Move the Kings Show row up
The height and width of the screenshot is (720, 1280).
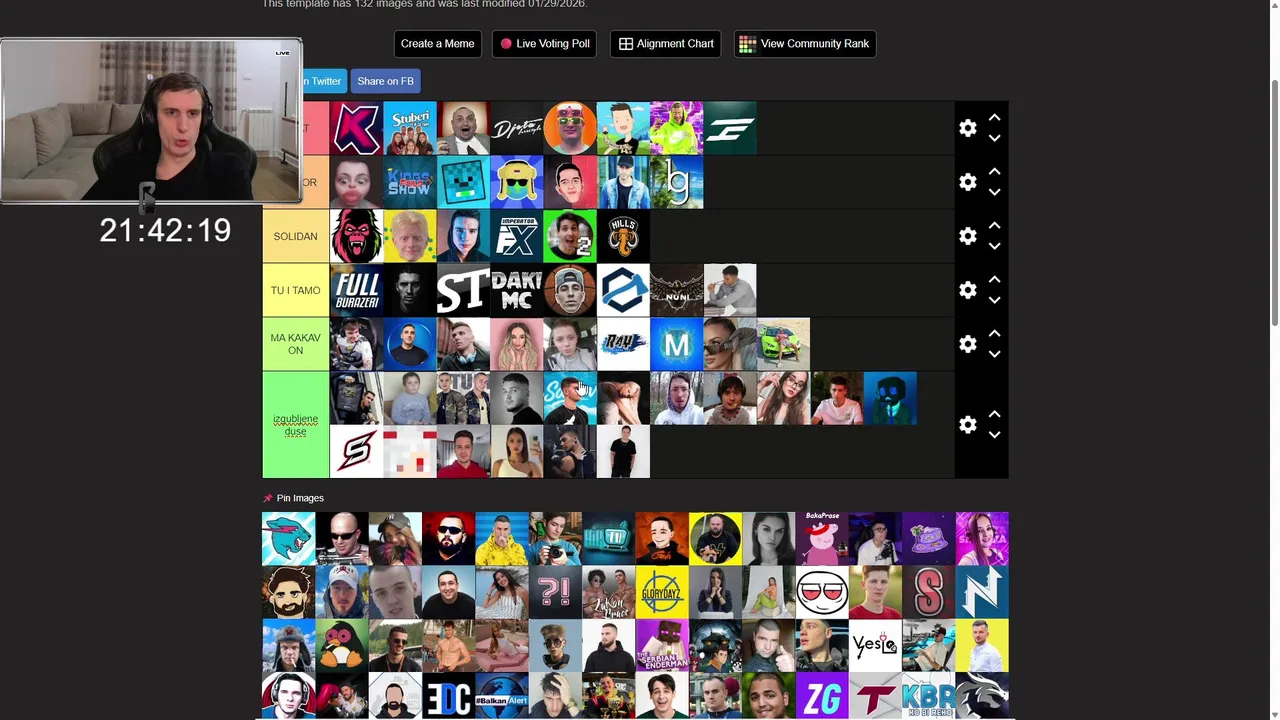[x=994, y=172]
